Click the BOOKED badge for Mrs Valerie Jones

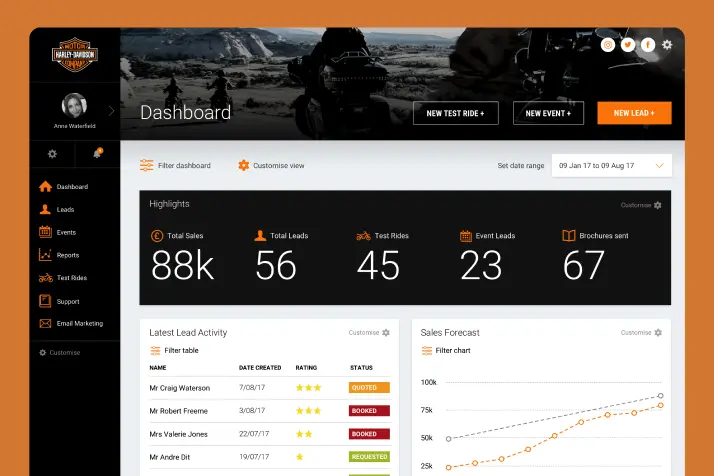coord(369,434)
